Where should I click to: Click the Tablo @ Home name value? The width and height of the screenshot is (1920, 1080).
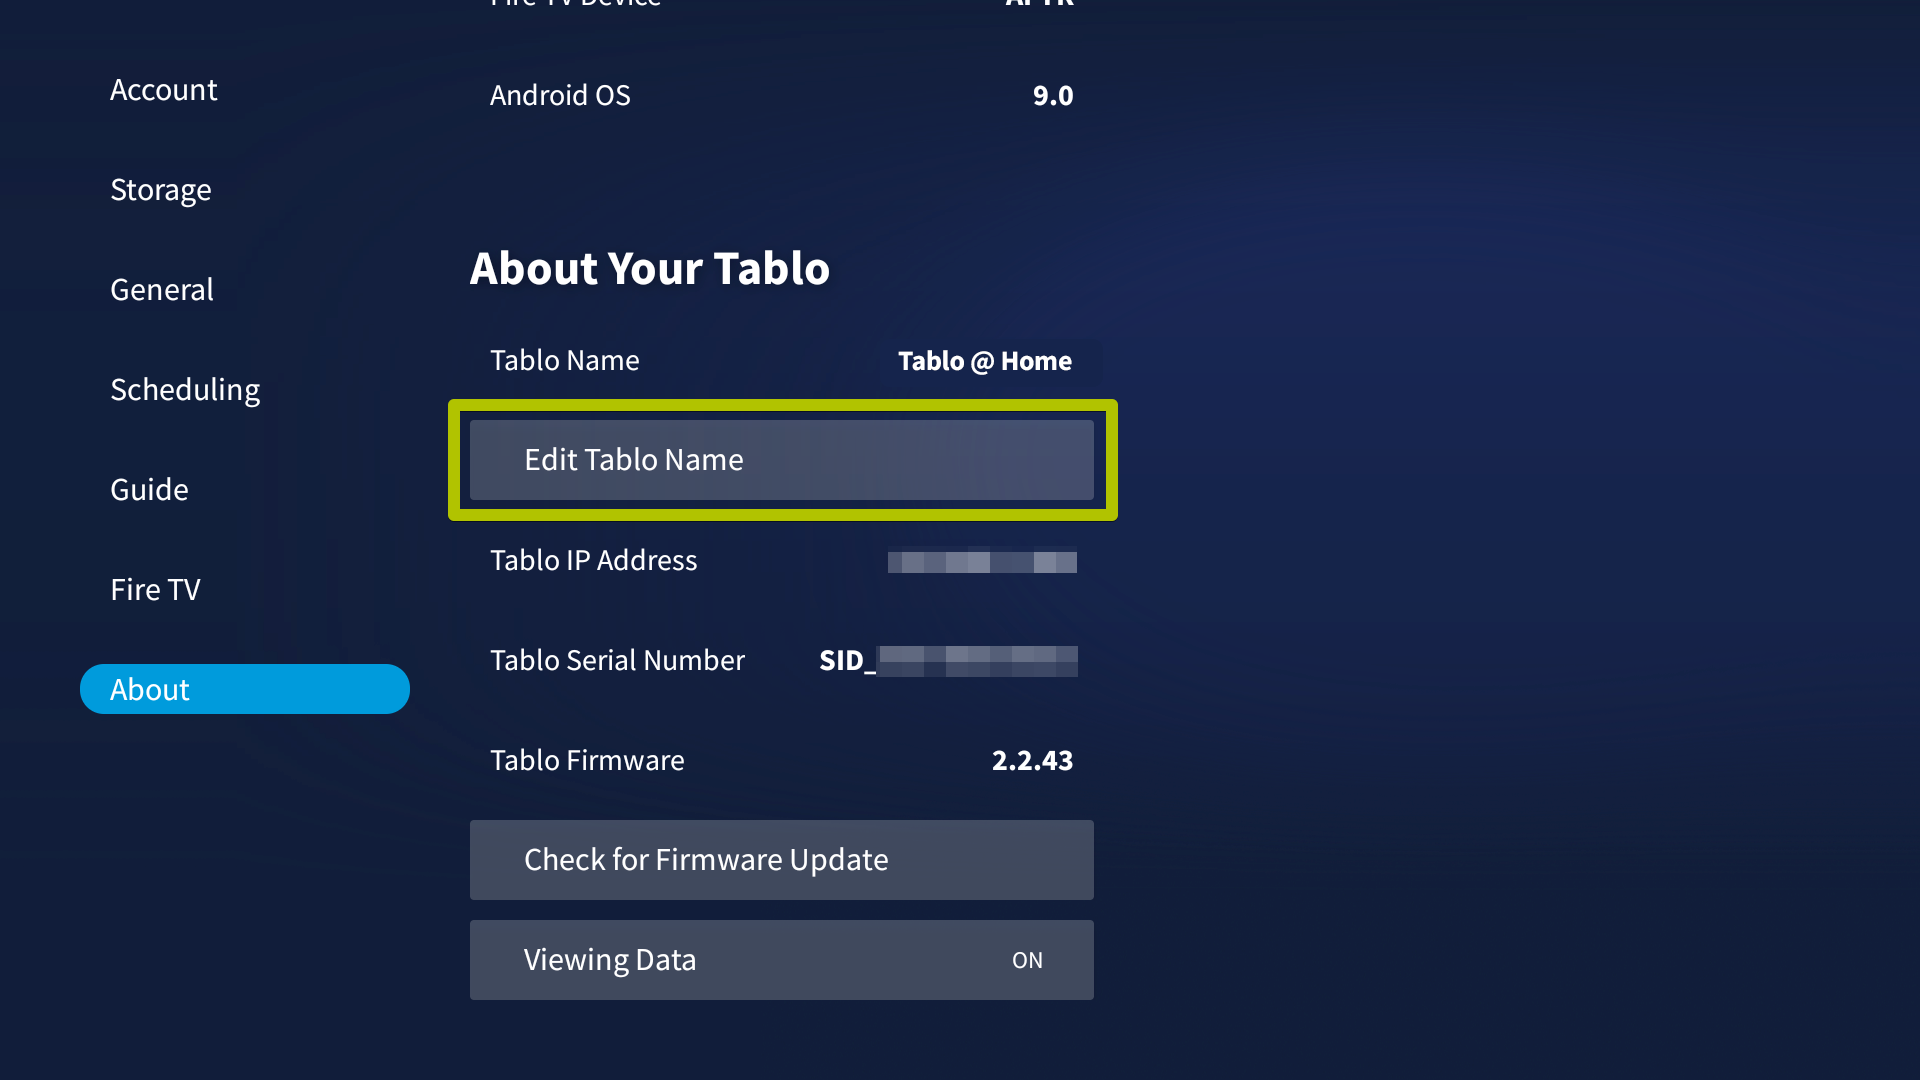pyautogui.click(x=984, y=361)
